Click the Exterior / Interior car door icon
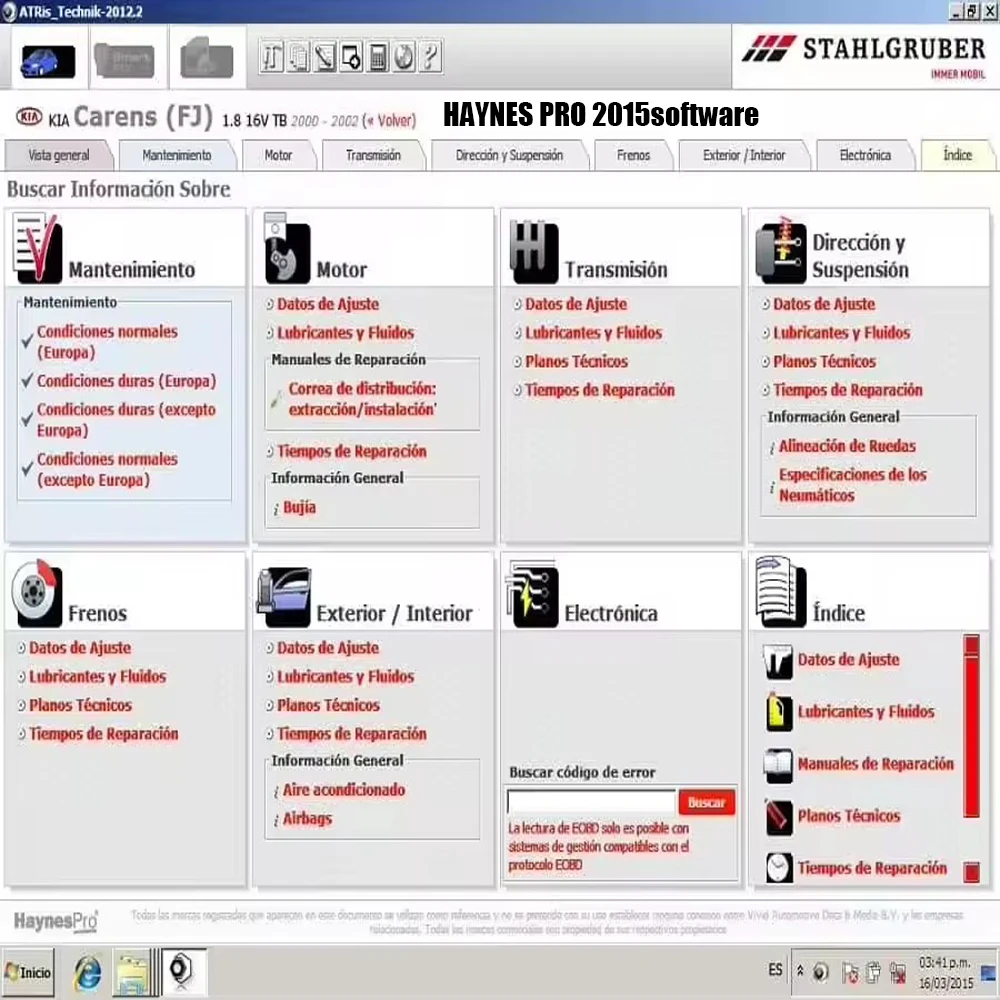This screenshot has height=1000, width=1000. click(284, 598)
